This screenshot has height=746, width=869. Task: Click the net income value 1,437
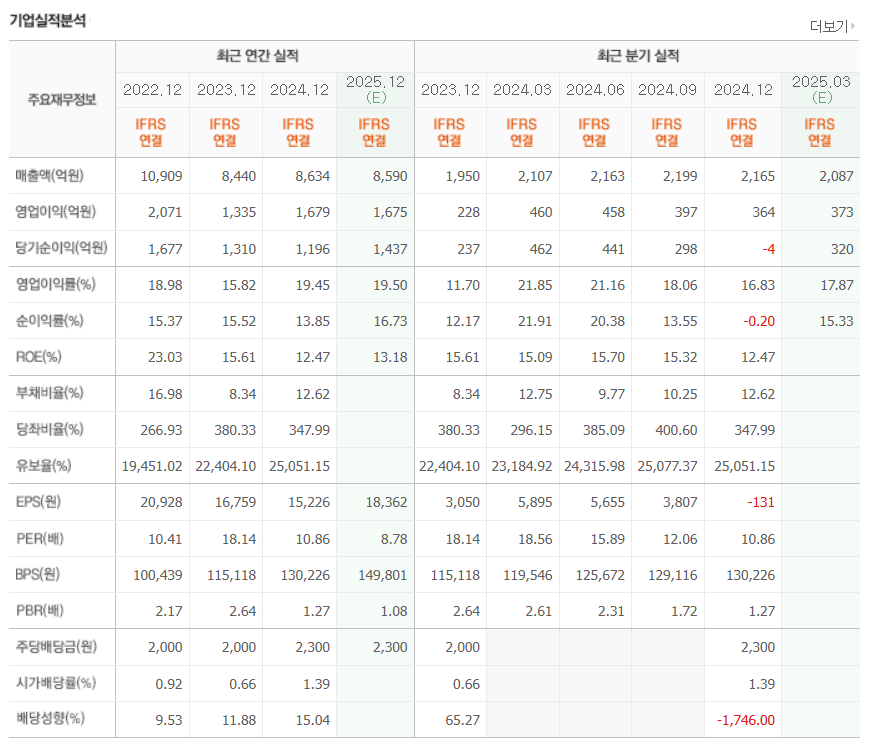[390, 249]
